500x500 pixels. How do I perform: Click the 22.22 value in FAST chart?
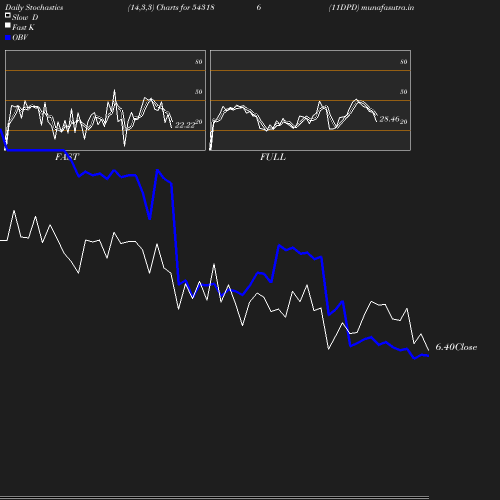coord(185,125)
